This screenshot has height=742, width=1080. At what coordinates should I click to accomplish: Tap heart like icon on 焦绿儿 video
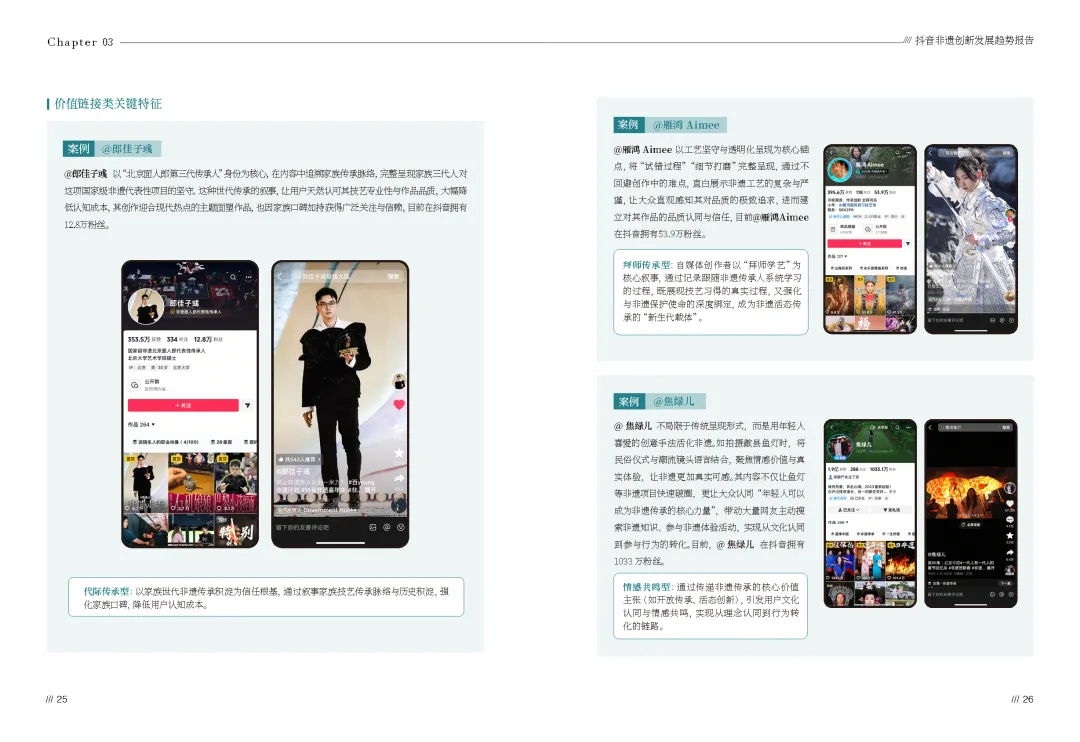[1010, 504]
